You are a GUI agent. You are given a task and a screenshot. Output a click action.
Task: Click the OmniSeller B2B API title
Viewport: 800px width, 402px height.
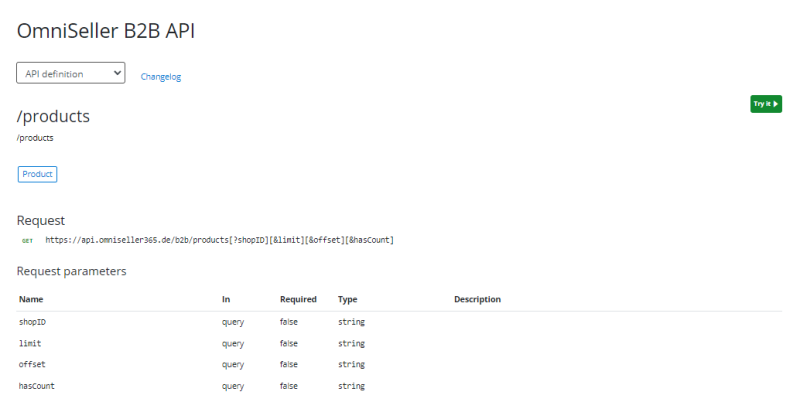pyautogui.click(x=106, y=31)
